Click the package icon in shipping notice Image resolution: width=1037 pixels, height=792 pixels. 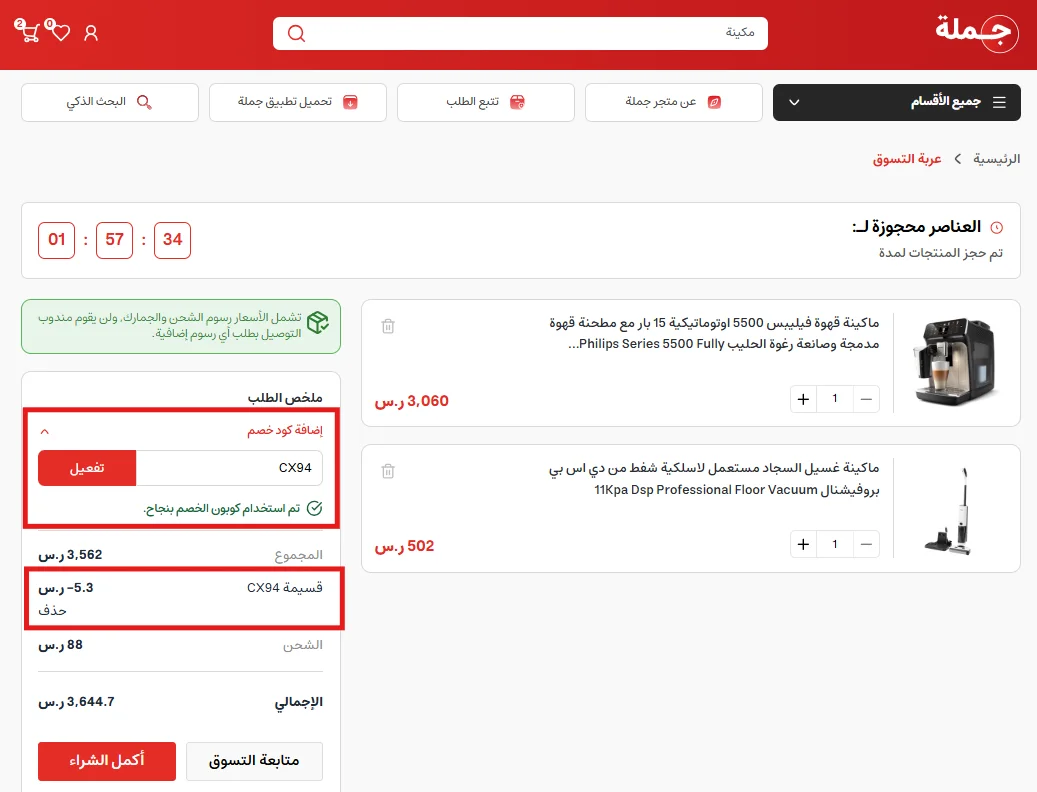[x=318, y=323]
